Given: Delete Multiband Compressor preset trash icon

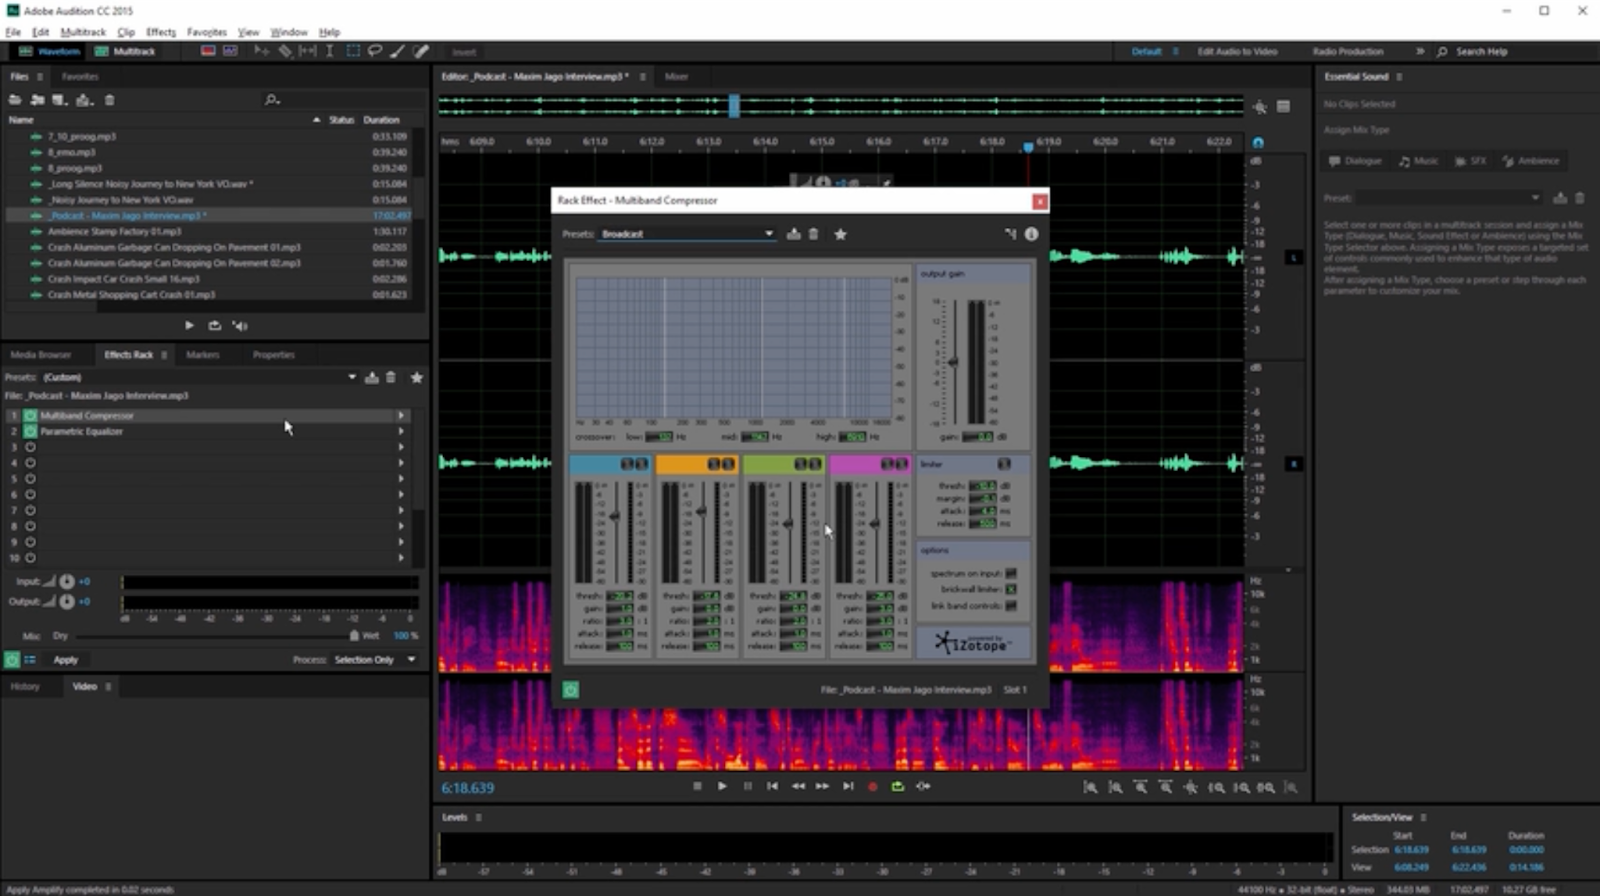Looking at the screenshot, I should [x=813, y=234].
